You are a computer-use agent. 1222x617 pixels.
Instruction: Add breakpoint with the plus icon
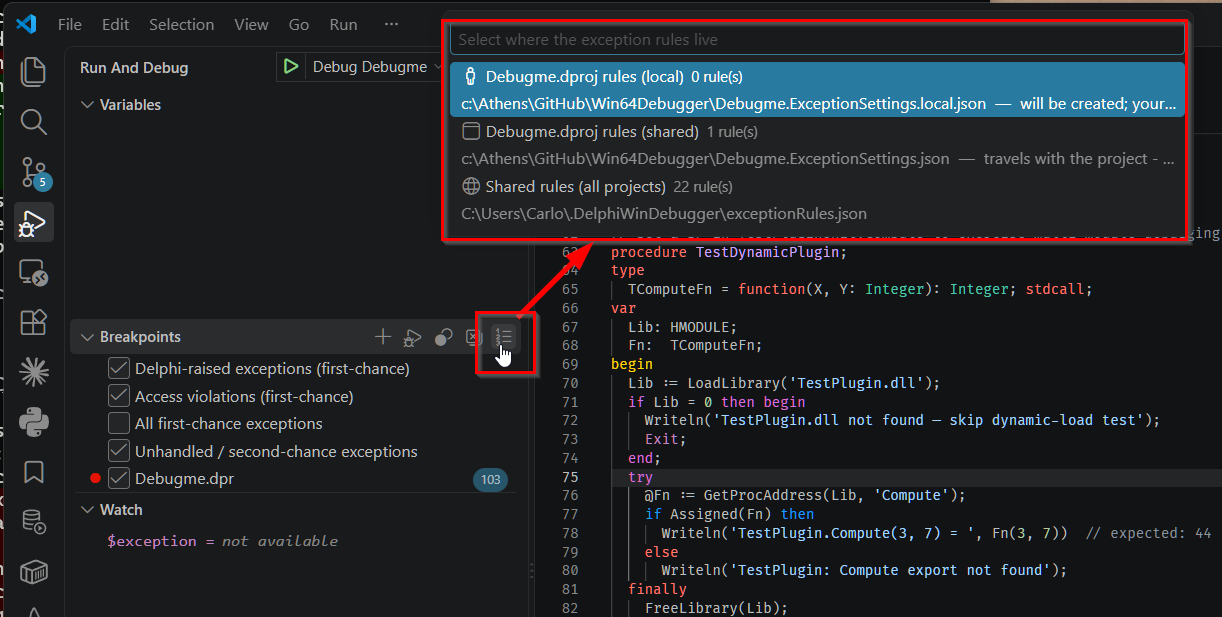[382, 337]
